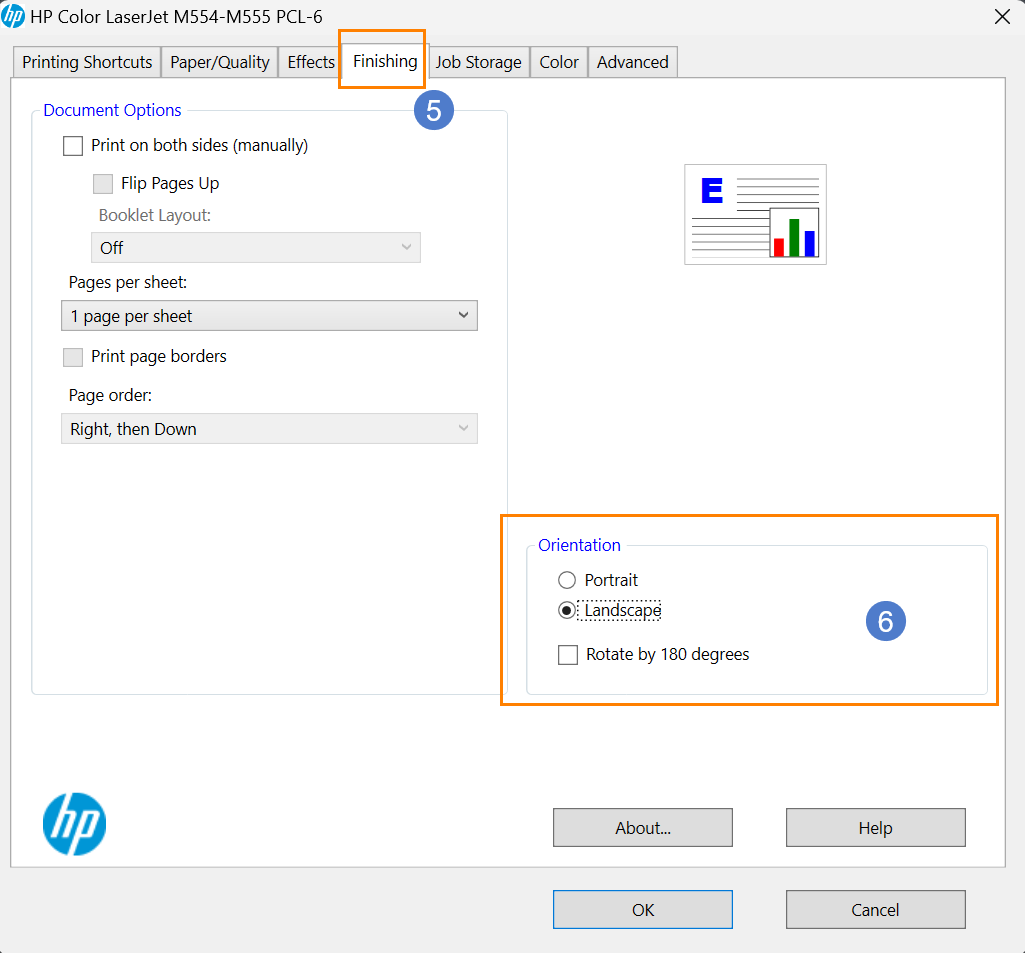Cancel the printer settings dialog
Image resolution: width=1025 pixels, height=953 pixels.
(875, 909)
